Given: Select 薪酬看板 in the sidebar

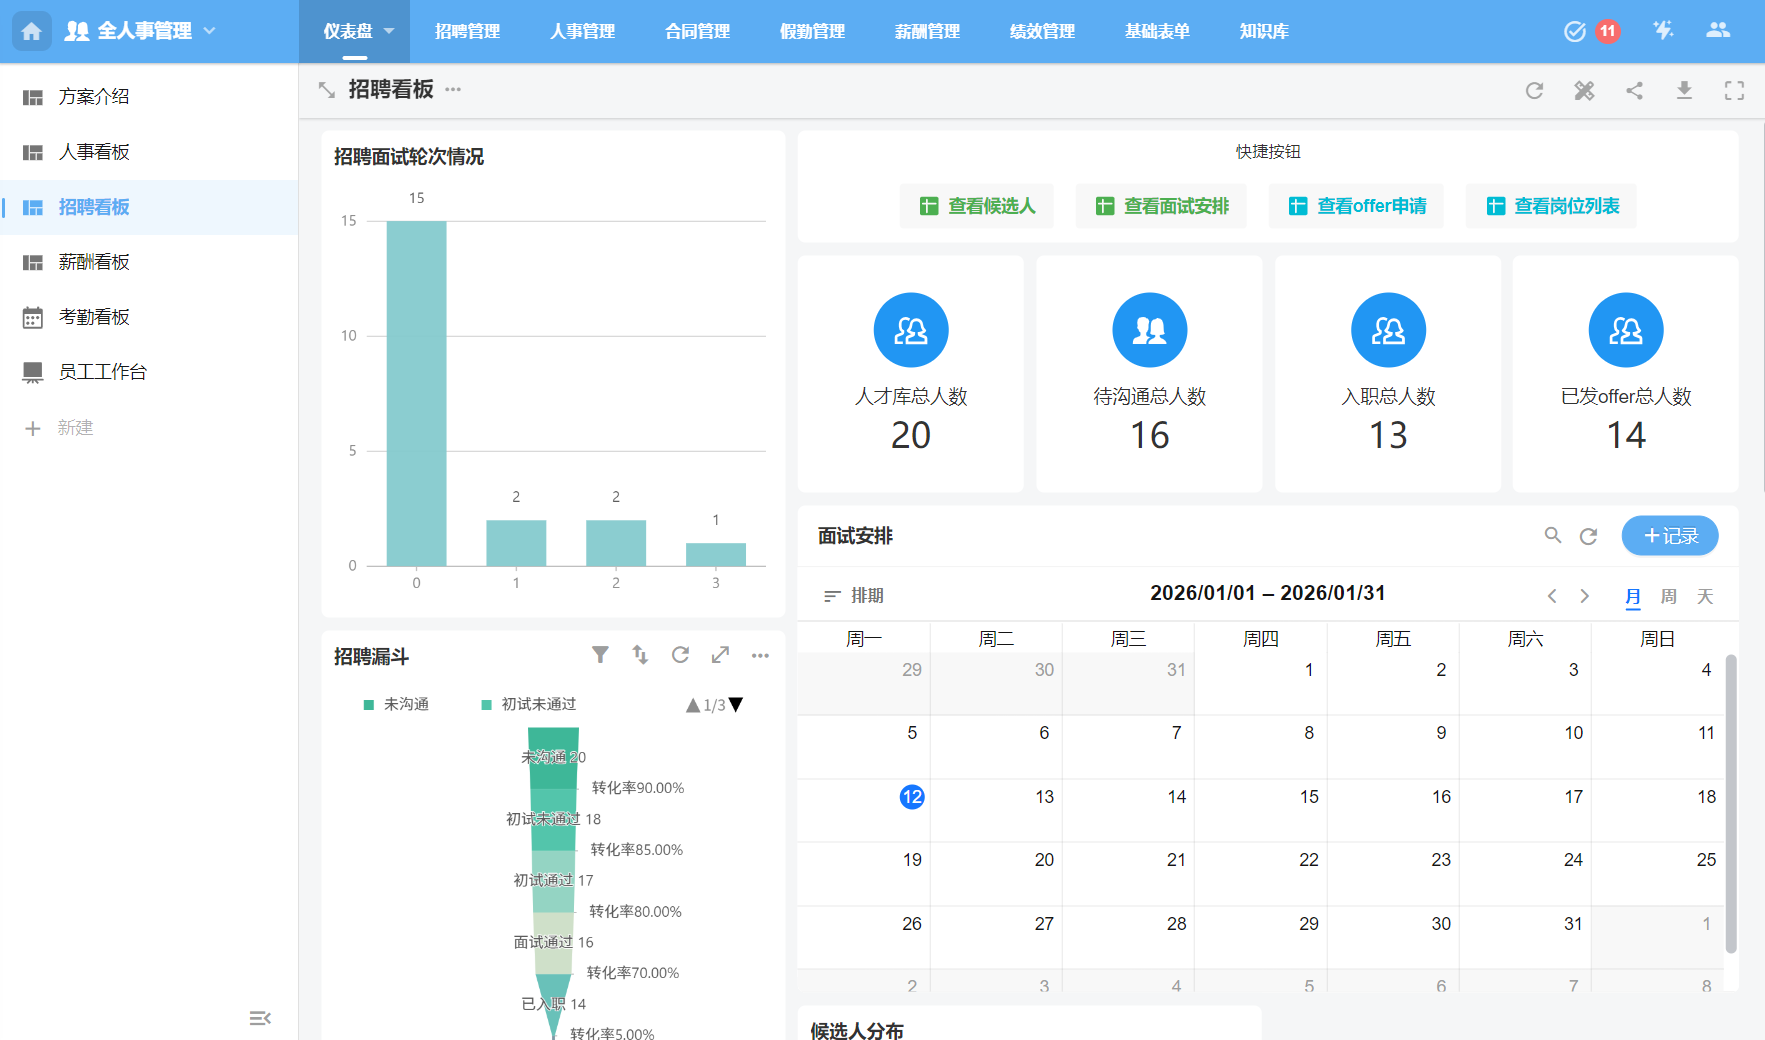Looking at the screenshot, I should tap(94, 262).
